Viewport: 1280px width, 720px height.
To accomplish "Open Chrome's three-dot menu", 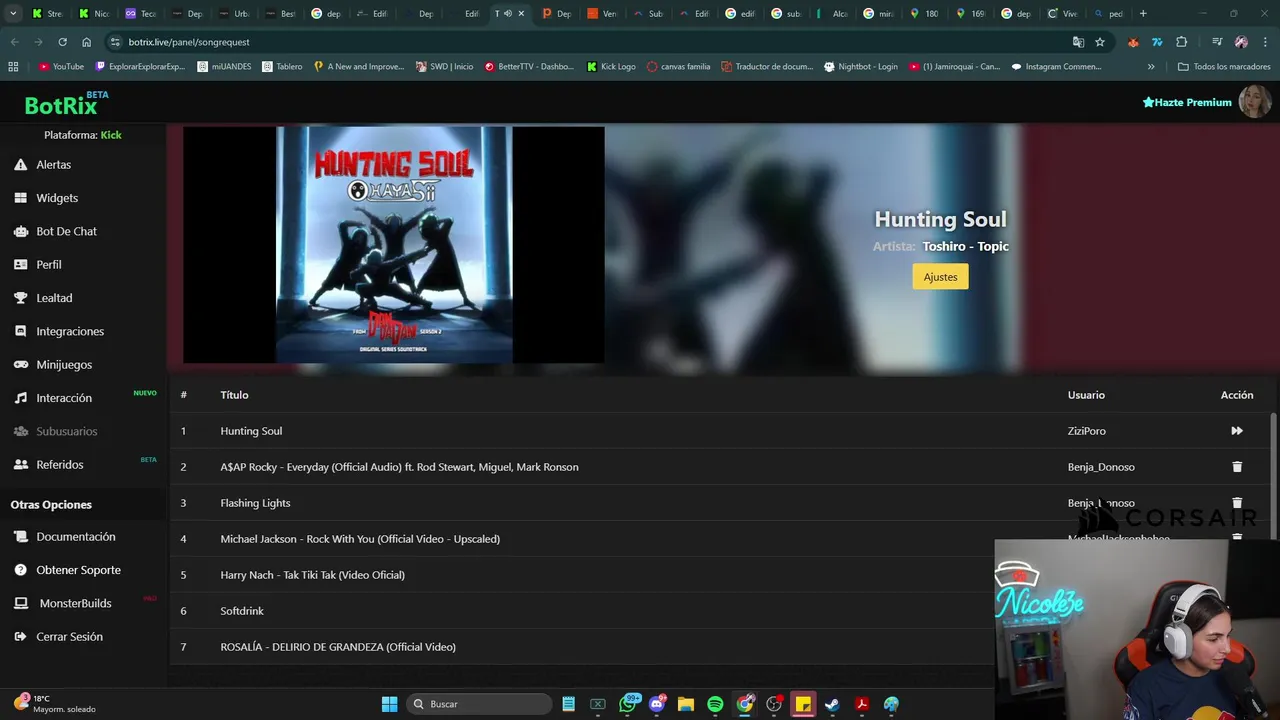I will tap(1264, 42).
